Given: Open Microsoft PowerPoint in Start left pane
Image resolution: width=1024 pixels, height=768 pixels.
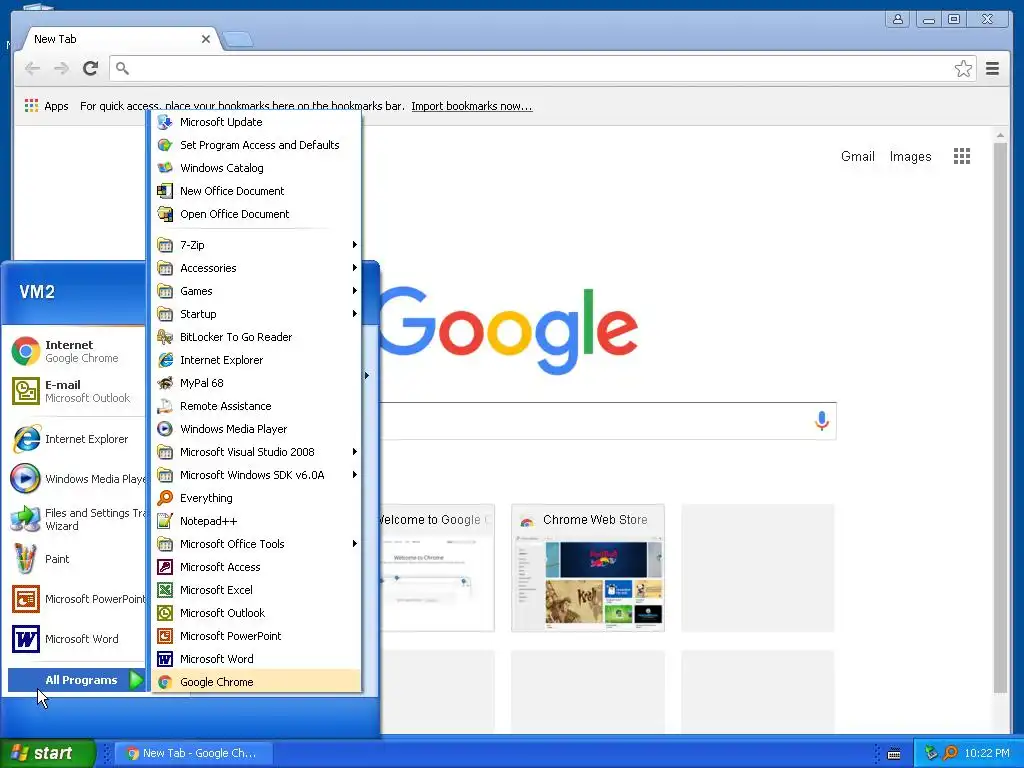Looking at the screenshot, I should 76,599.
